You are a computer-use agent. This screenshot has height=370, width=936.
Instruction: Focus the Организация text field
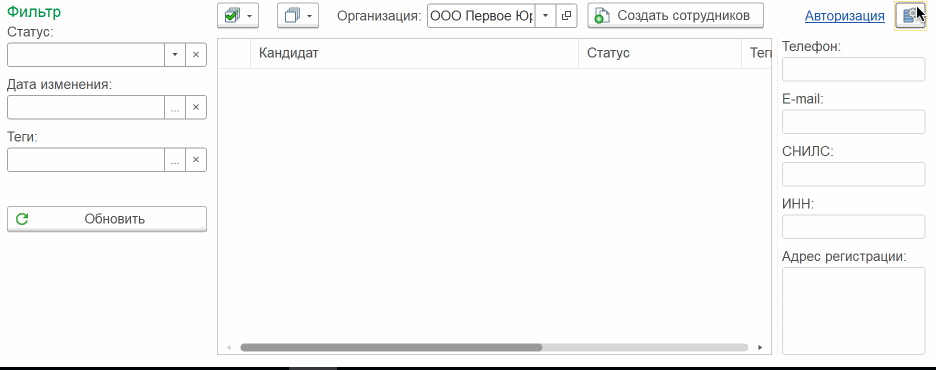(x=481, y=16)
